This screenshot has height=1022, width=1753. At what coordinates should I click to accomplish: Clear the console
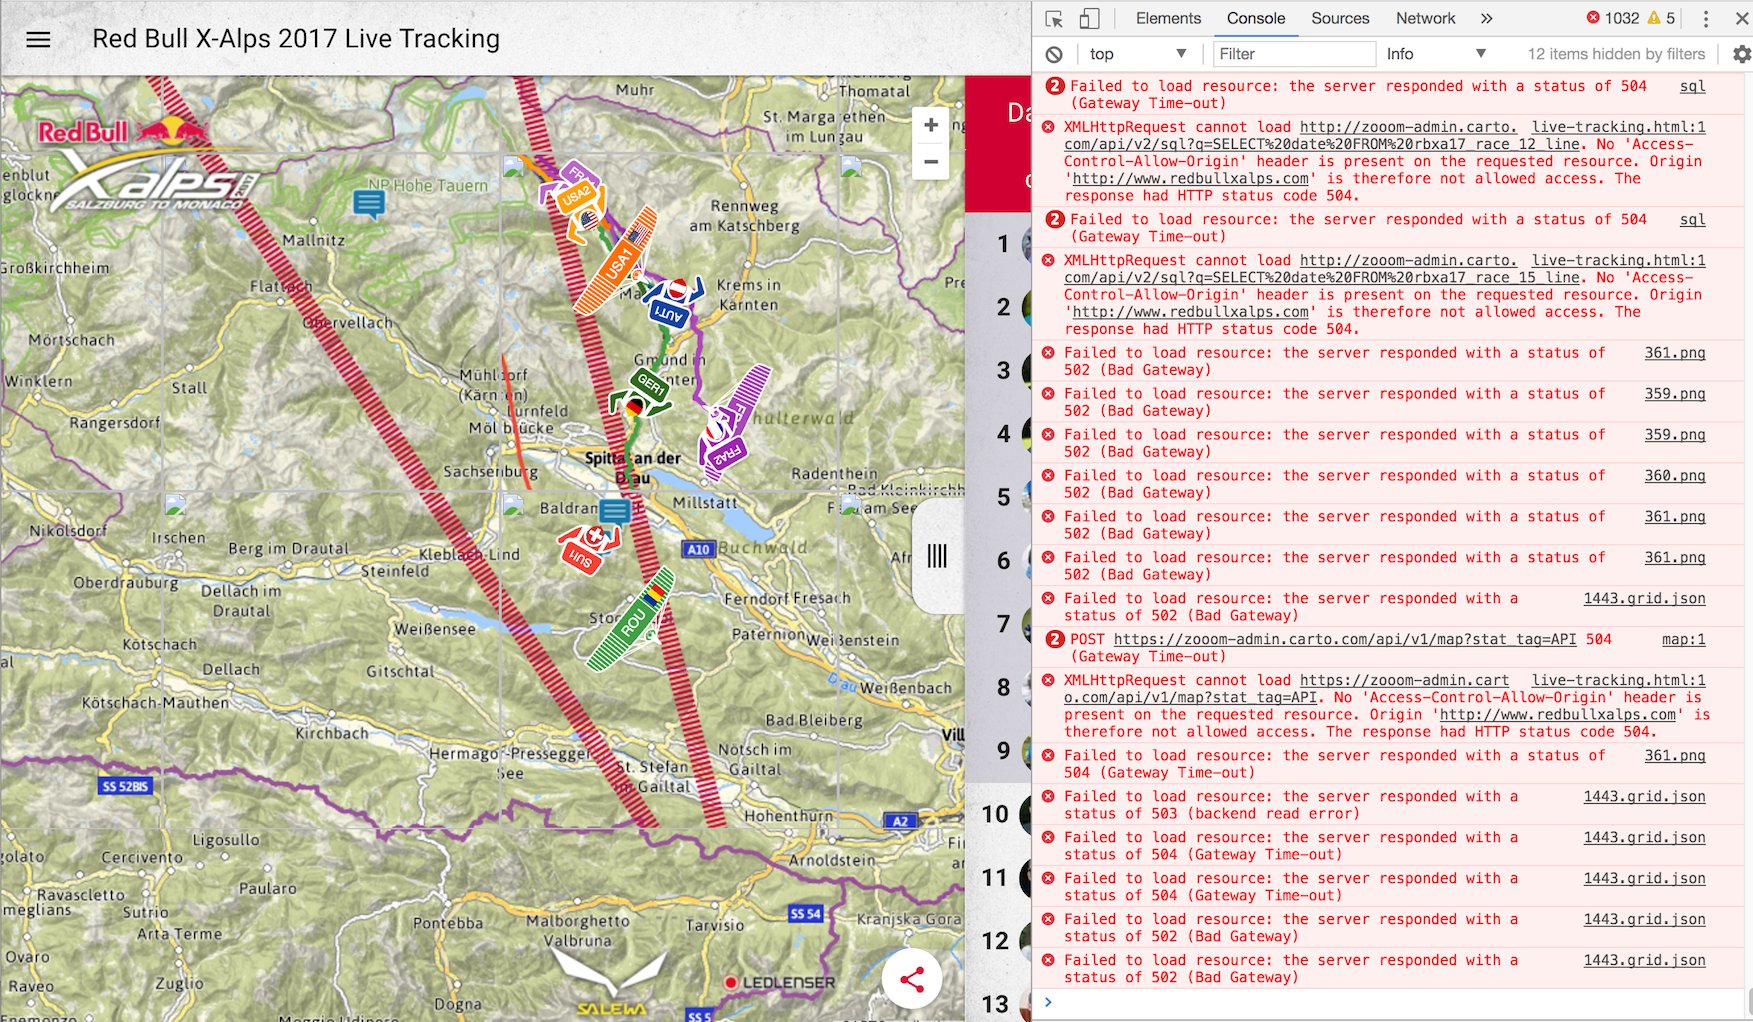coord(1054,54)
